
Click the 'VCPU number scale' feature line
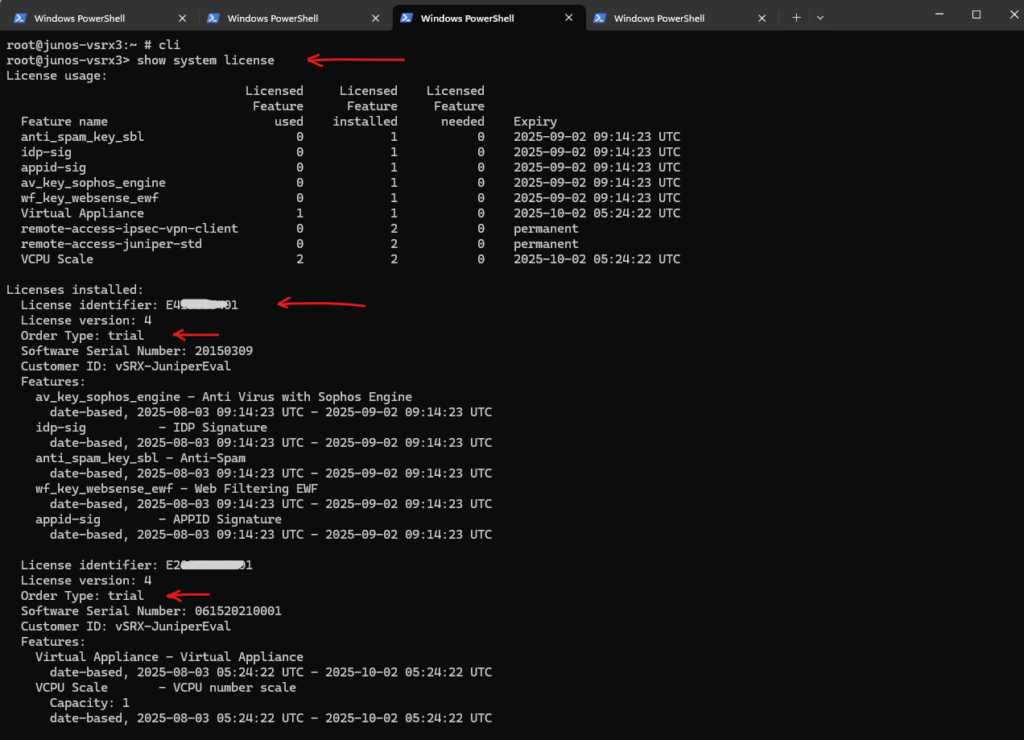pyautogui.click(x=166, y=688)
